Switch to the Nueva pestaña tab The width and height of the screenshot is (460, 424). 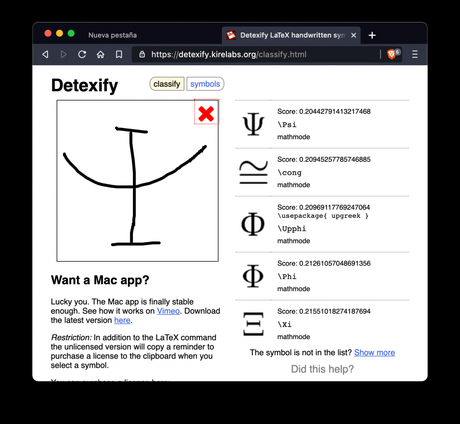[x=112, y=35]
